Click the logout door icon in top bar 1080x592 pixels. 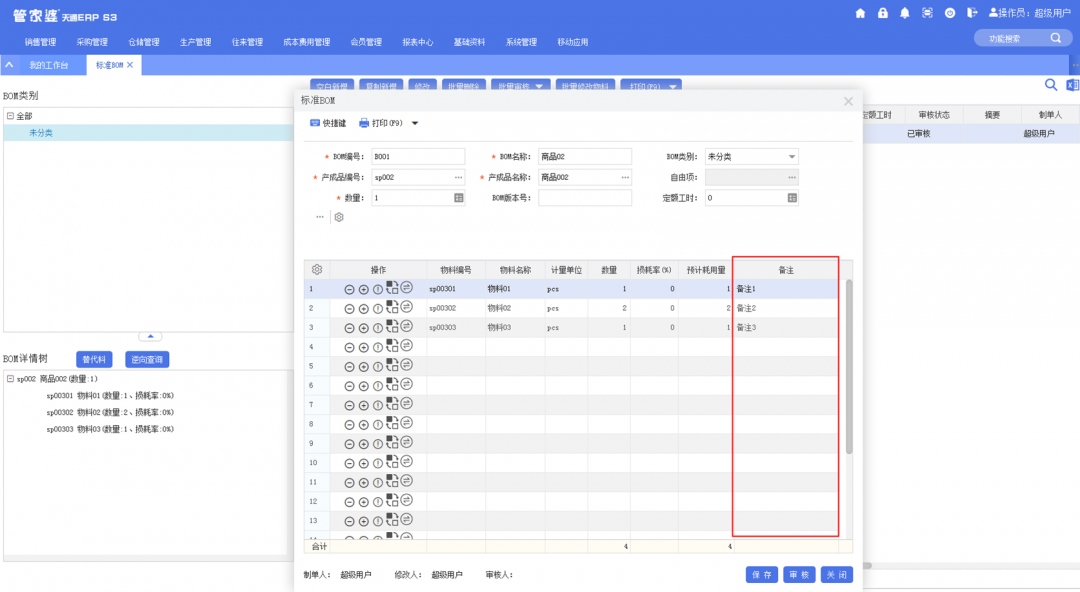[x=971, y=13]
